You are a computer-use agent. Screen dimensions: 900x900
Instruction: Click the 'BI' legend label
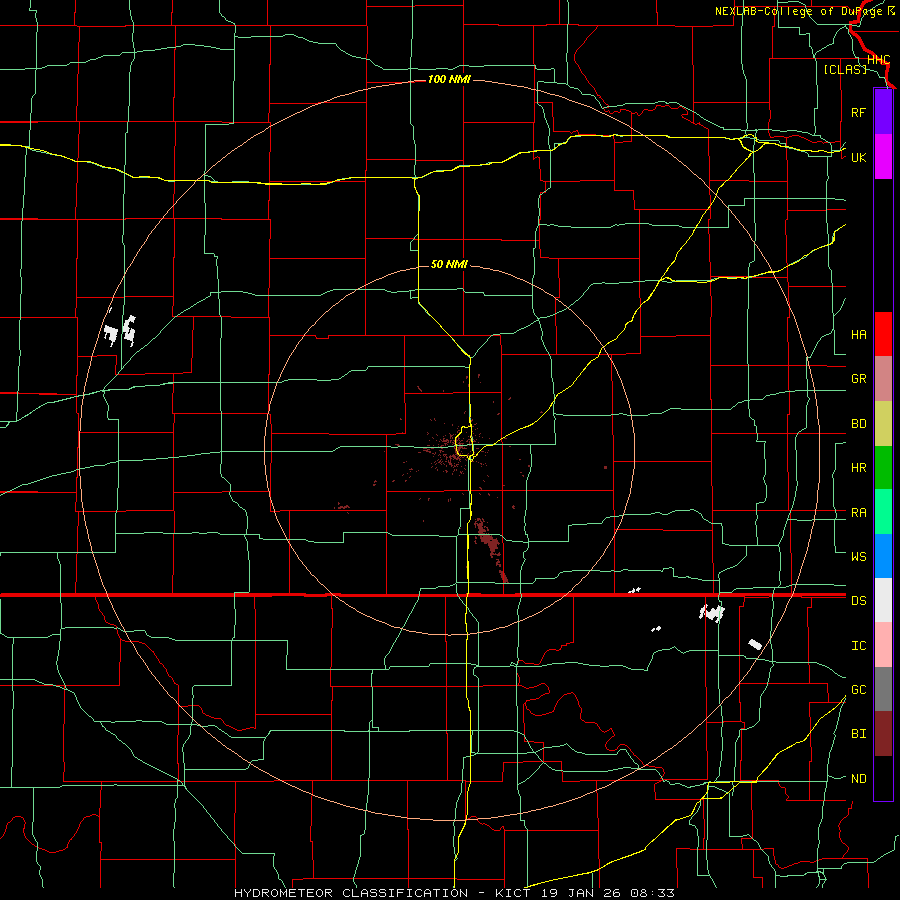[x=858, y=734]
